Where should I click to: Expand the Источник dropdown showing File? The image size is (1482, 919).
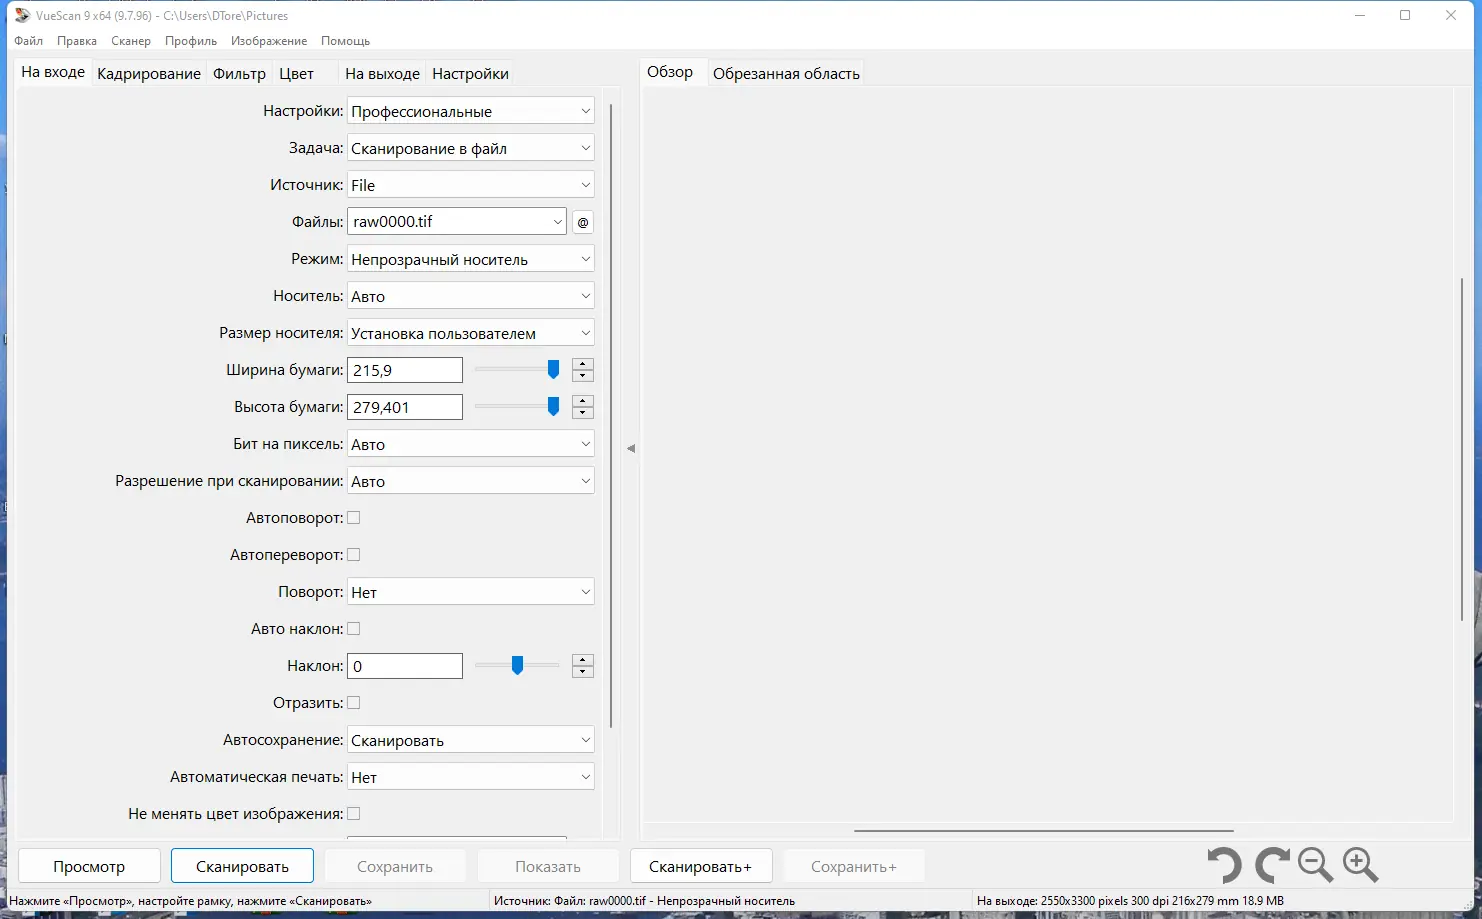pos(470,185)
